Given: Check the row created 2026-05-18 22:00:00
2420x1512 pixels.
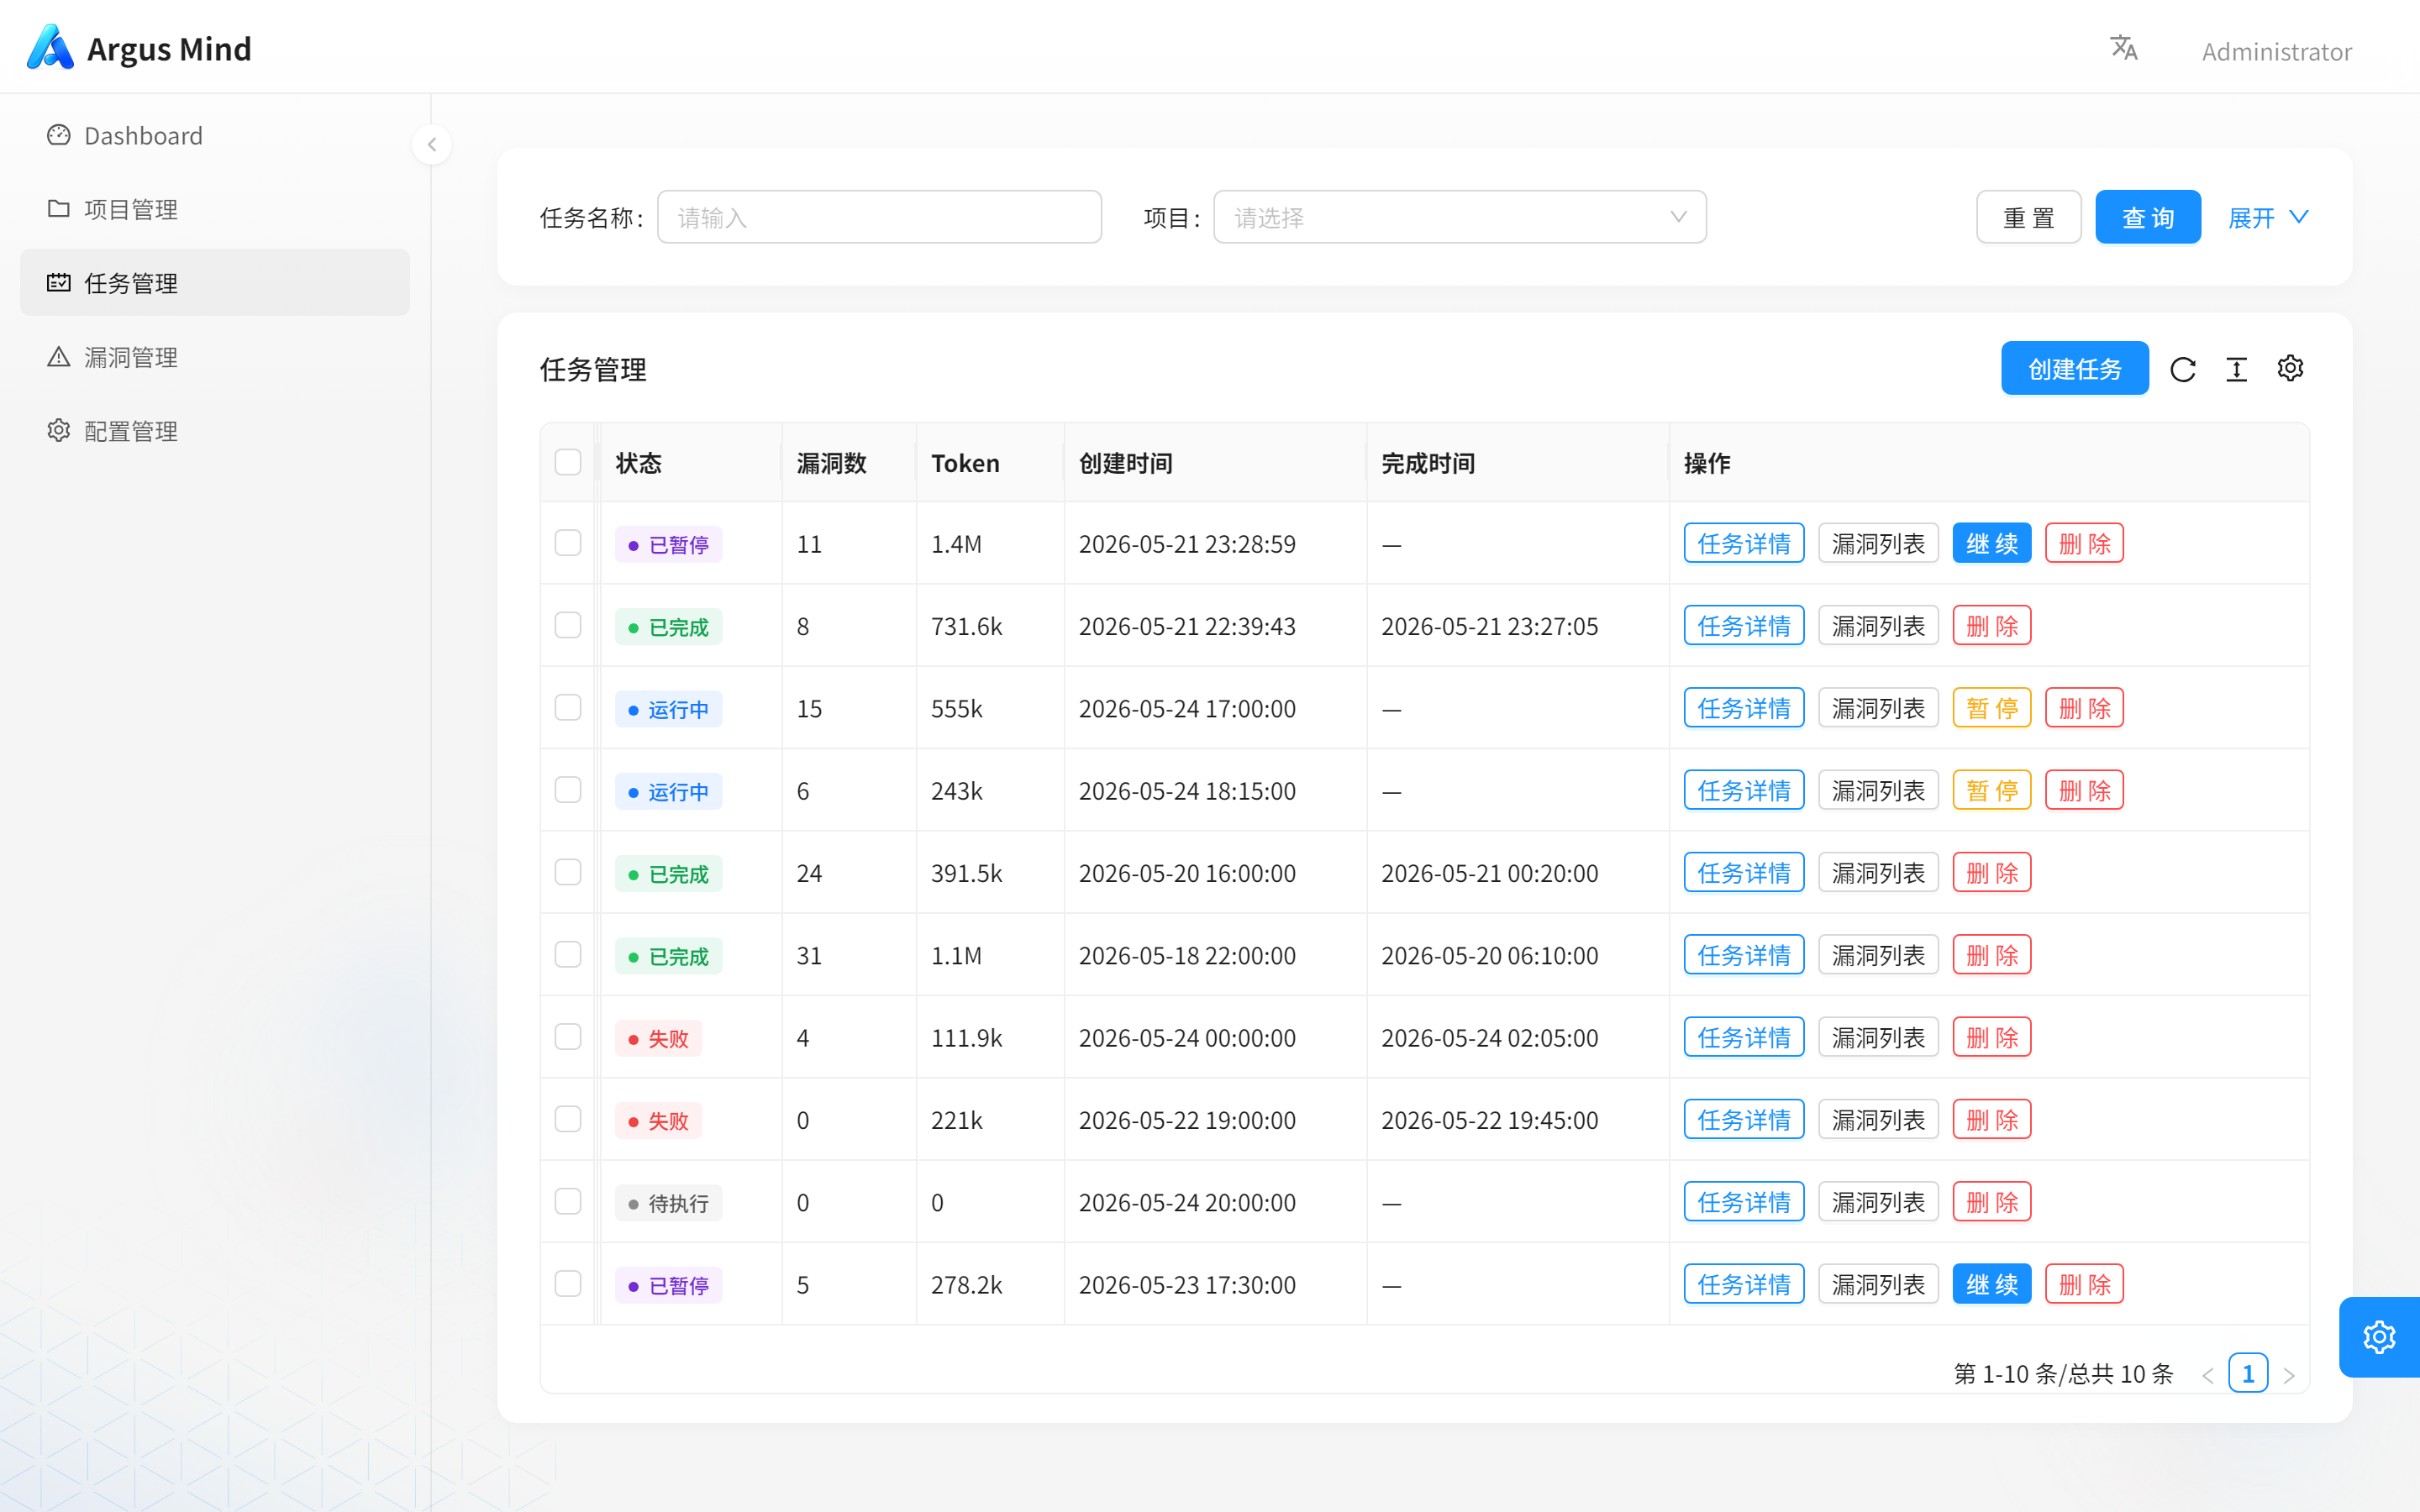Looking at the screenshot, I should tap(568, 955).
